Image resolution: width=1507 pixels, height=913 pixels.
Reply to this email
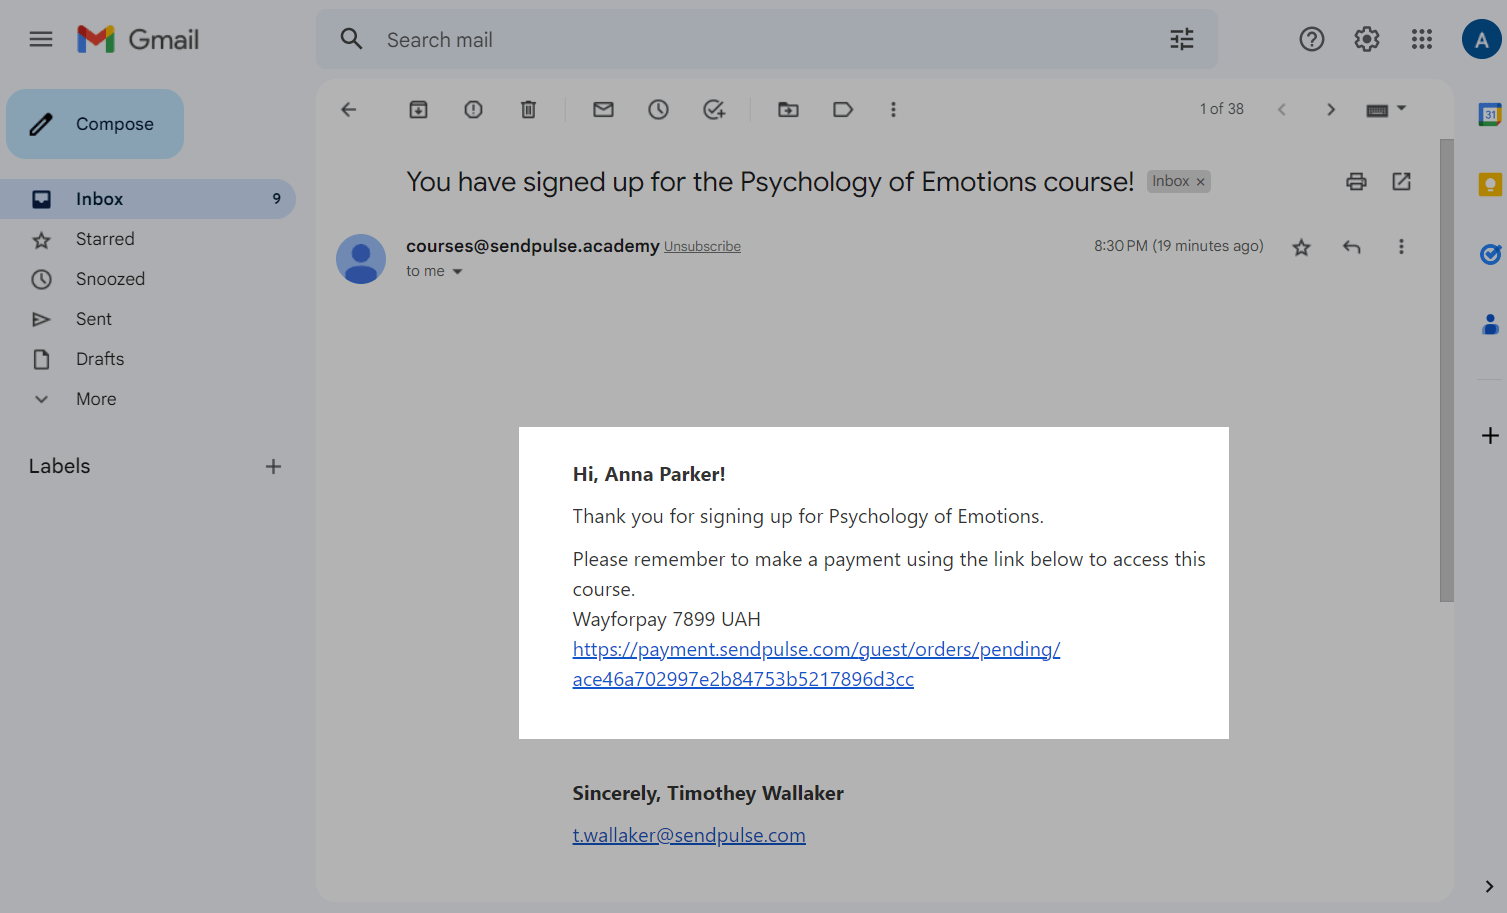click(1351, 247)
